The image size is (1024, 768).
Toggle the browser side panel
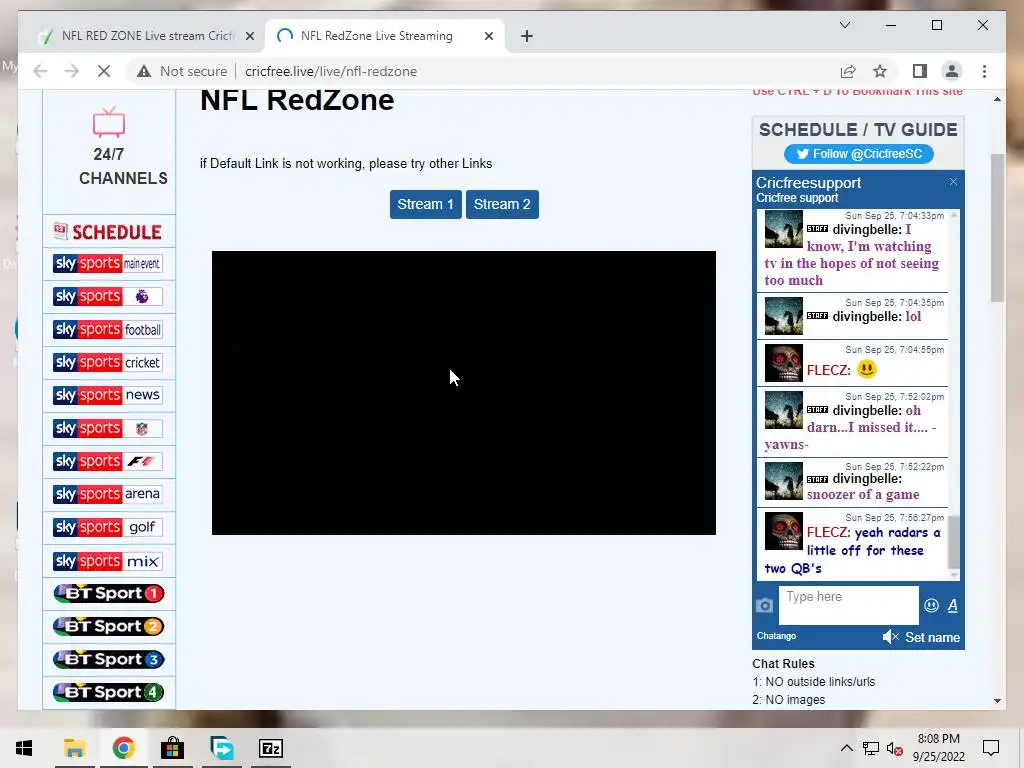[x=920, y=71]
